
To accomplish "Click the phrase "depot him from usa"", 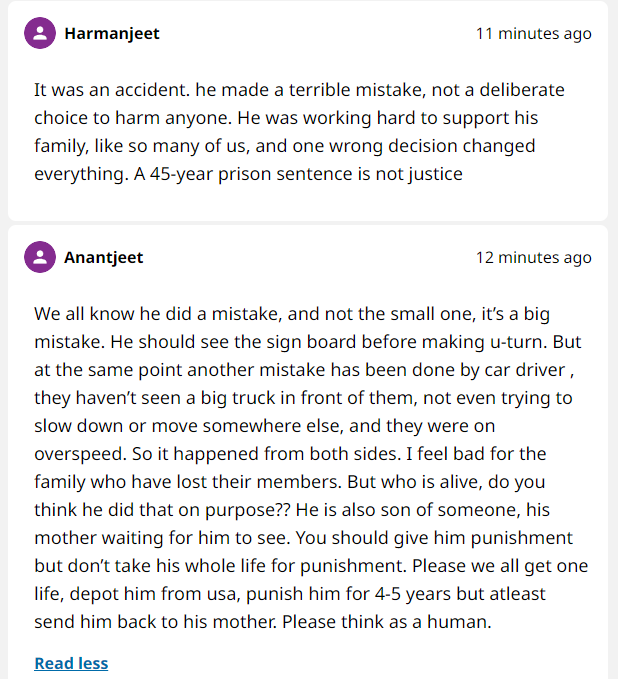I will tap(155, 593).
